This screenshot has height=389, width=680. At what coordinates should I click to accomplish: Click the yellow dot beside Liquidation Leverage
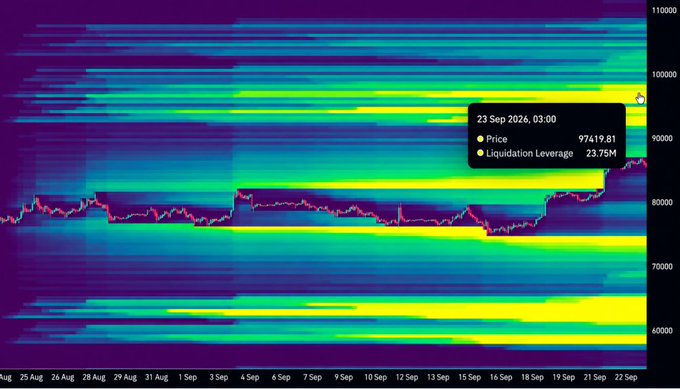(480, 153)
